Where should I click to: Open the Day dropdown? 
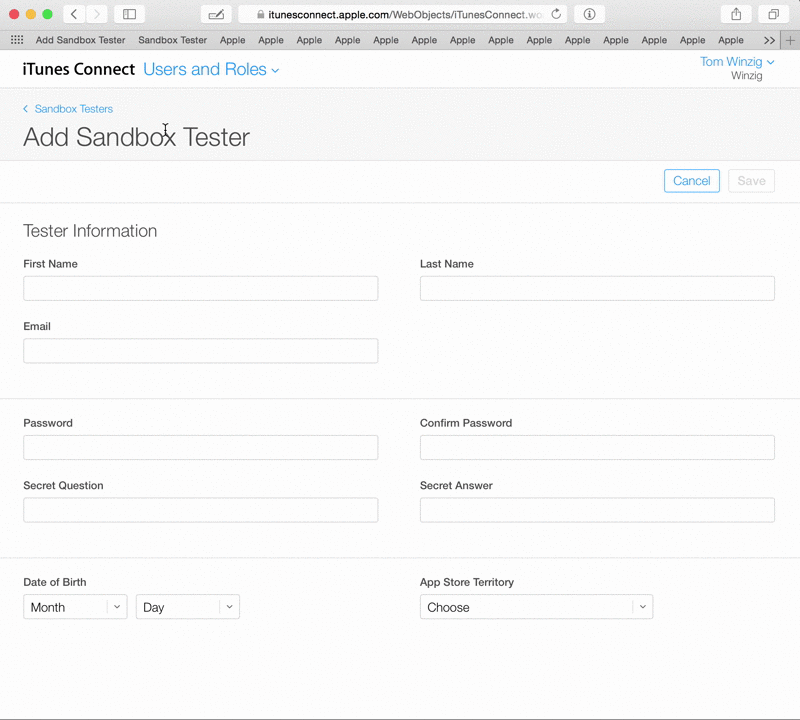188,607
